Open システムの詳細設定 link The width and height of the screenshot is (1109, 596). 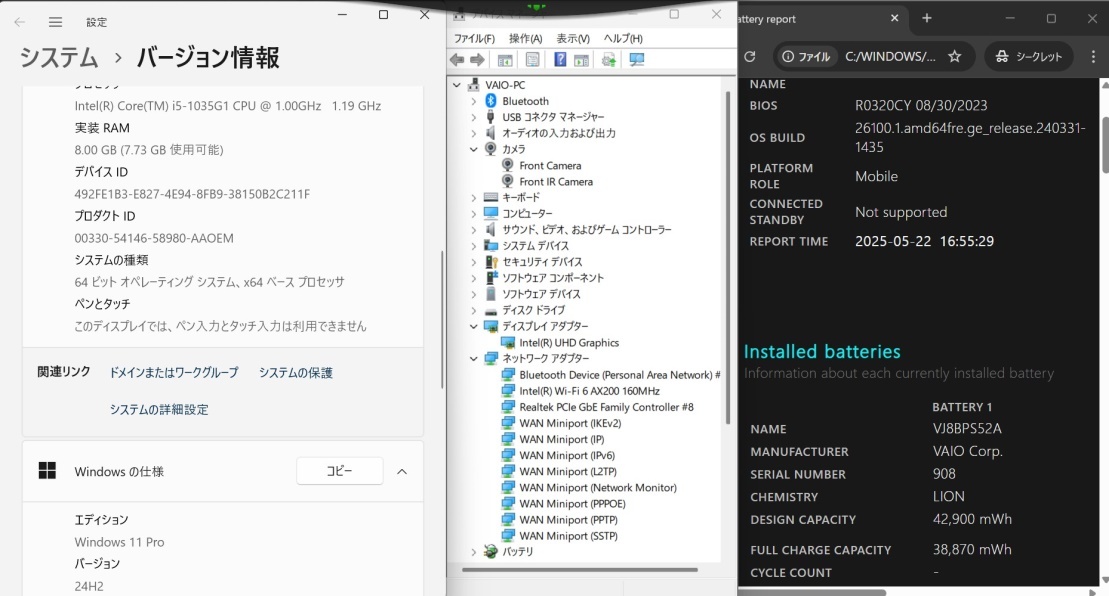159,409
